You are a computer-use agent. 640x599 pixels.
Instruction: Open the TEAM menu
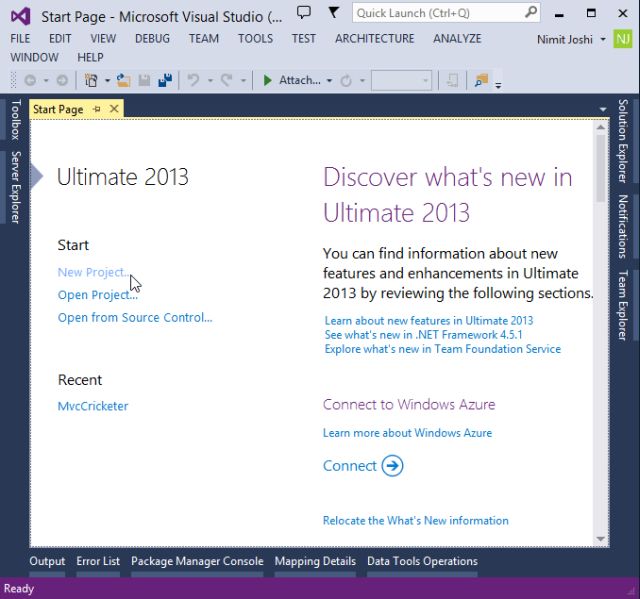coord(204,38)
